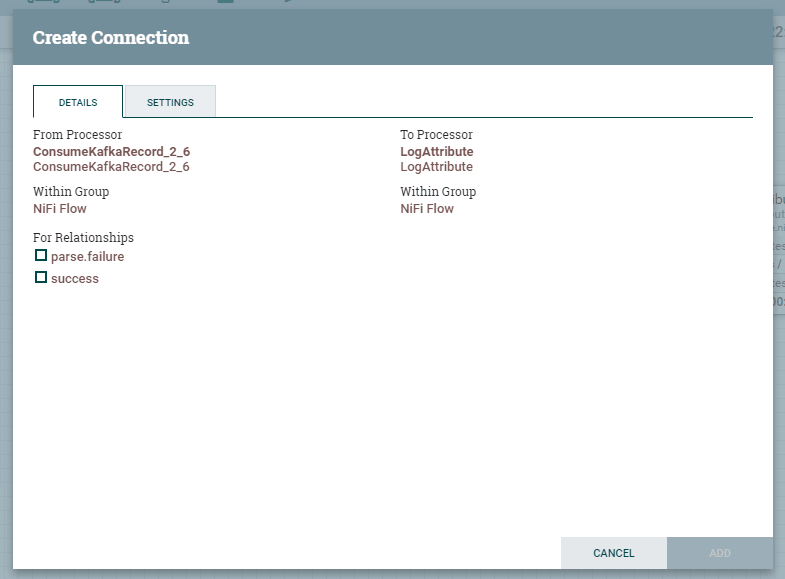The height and width of the screenshot is (579, 785).
Task: Click the non-bold LogAttribute processor type text
Action: [437, 167]
